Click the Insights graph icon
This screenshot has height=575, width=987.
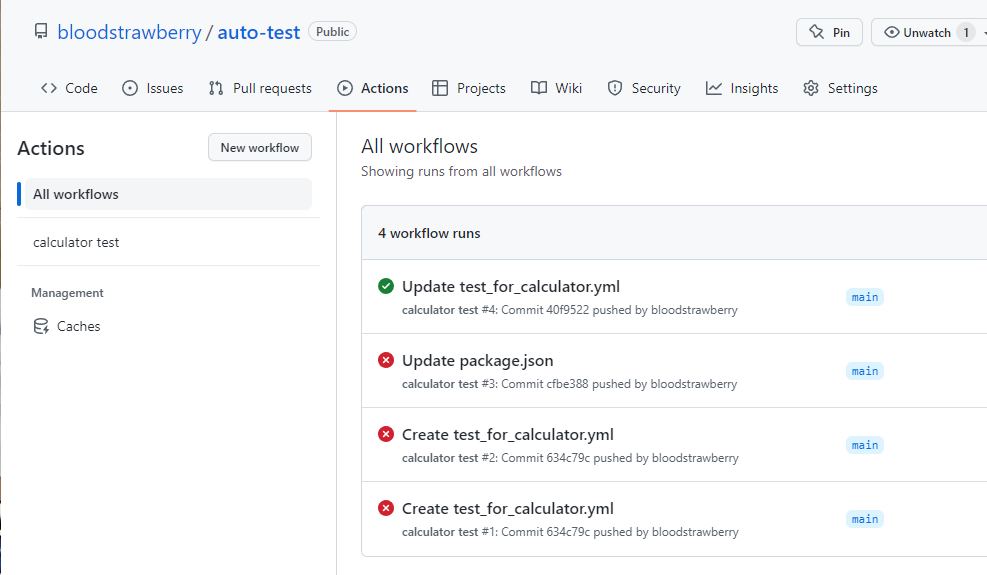pyautogui.click(x=714, y=88)
